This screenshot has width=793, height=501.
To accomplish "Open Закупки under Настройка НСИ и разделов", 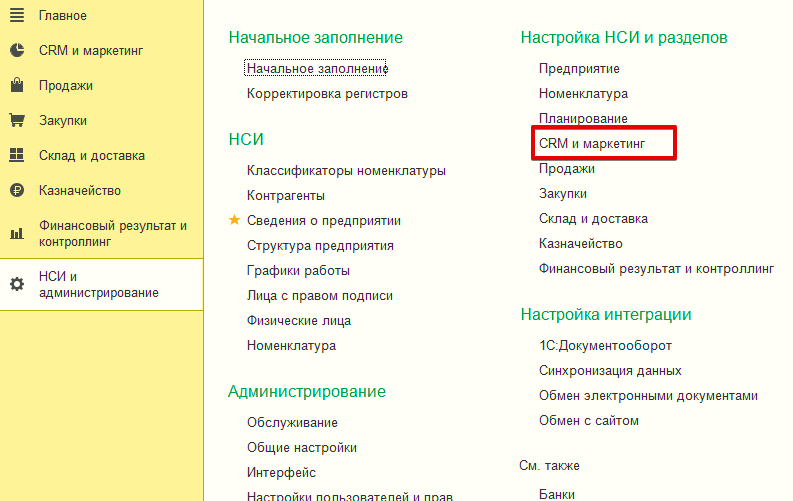I will [563, 194].
